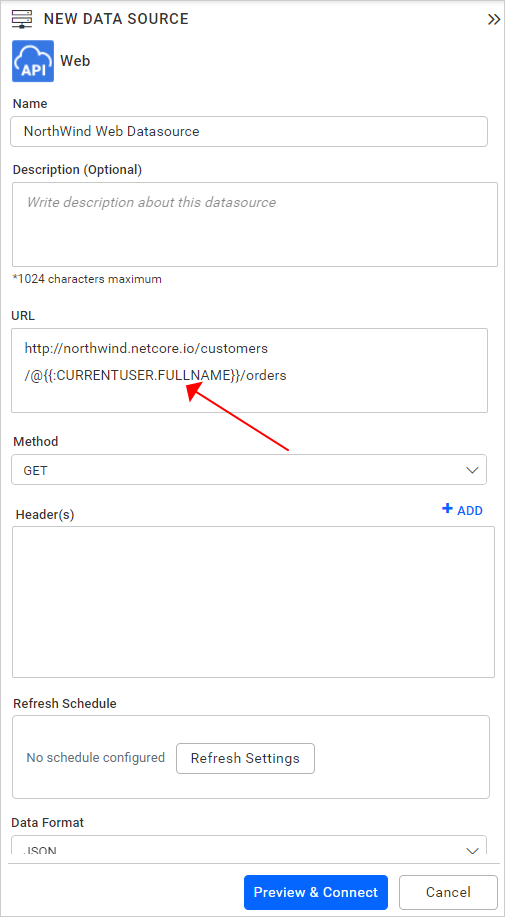
Task: Cancel the new data source
Action: [448, 892]
